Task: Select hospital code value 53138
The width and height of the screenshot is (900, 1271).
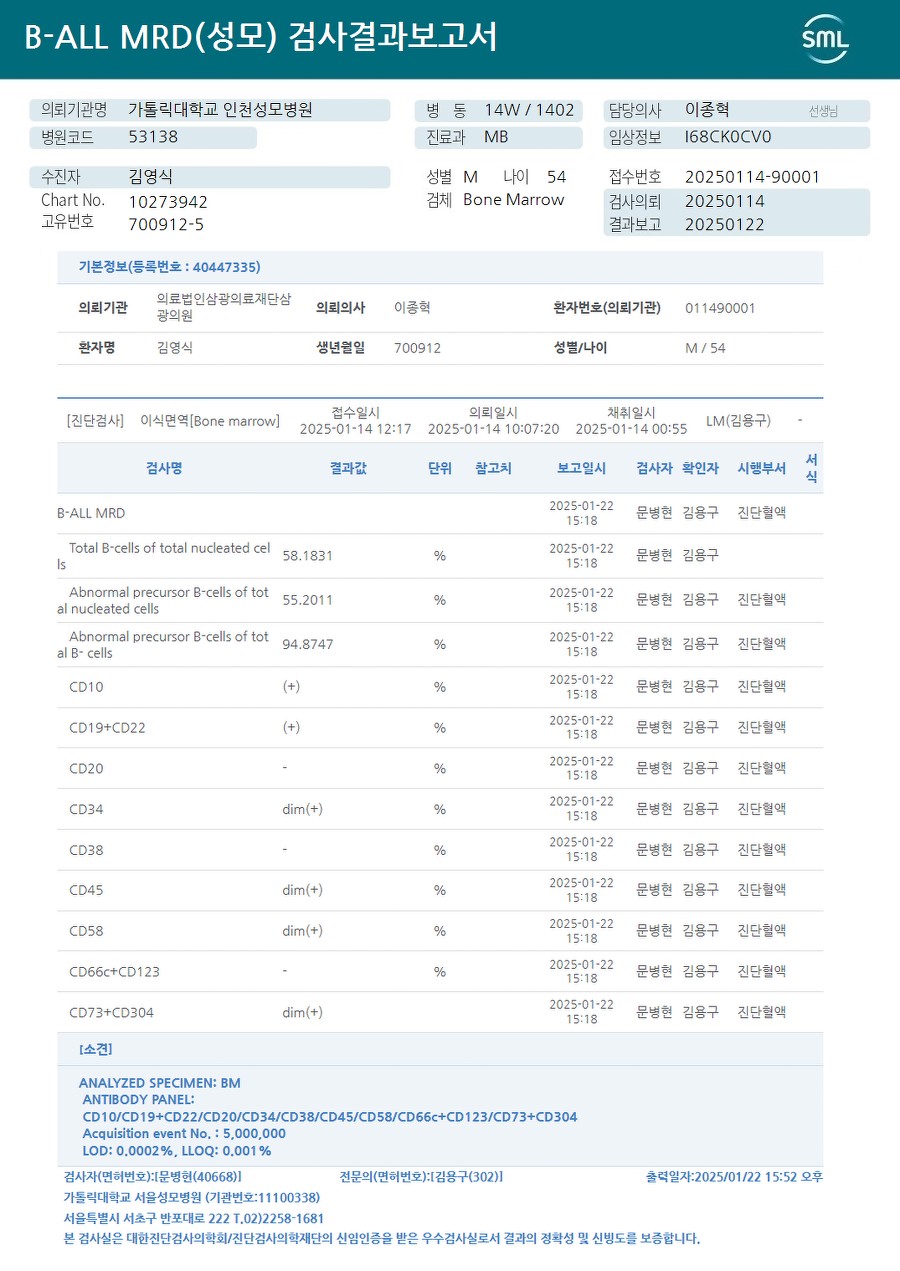Action: tap(153, 137)
